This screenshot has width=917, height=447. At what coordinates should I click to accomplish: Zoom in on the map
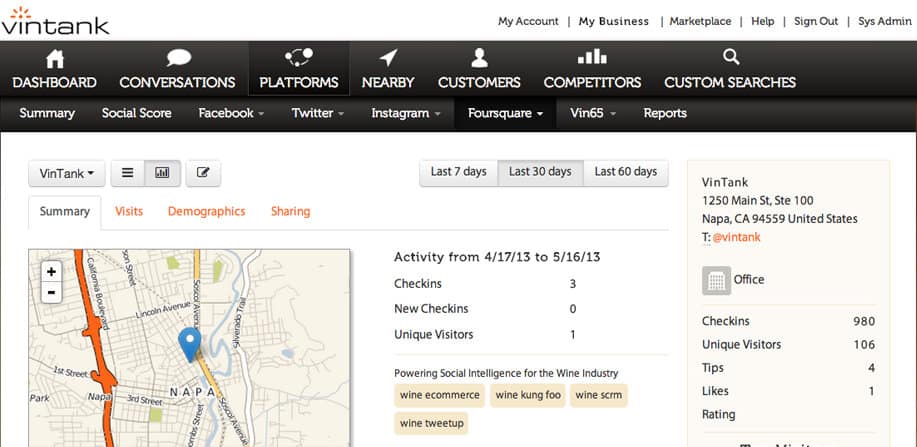tap(52, 271)
